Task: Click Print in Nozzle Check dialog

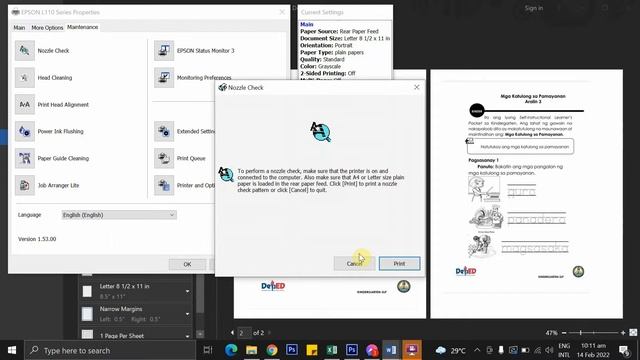Action: [399, 264]
